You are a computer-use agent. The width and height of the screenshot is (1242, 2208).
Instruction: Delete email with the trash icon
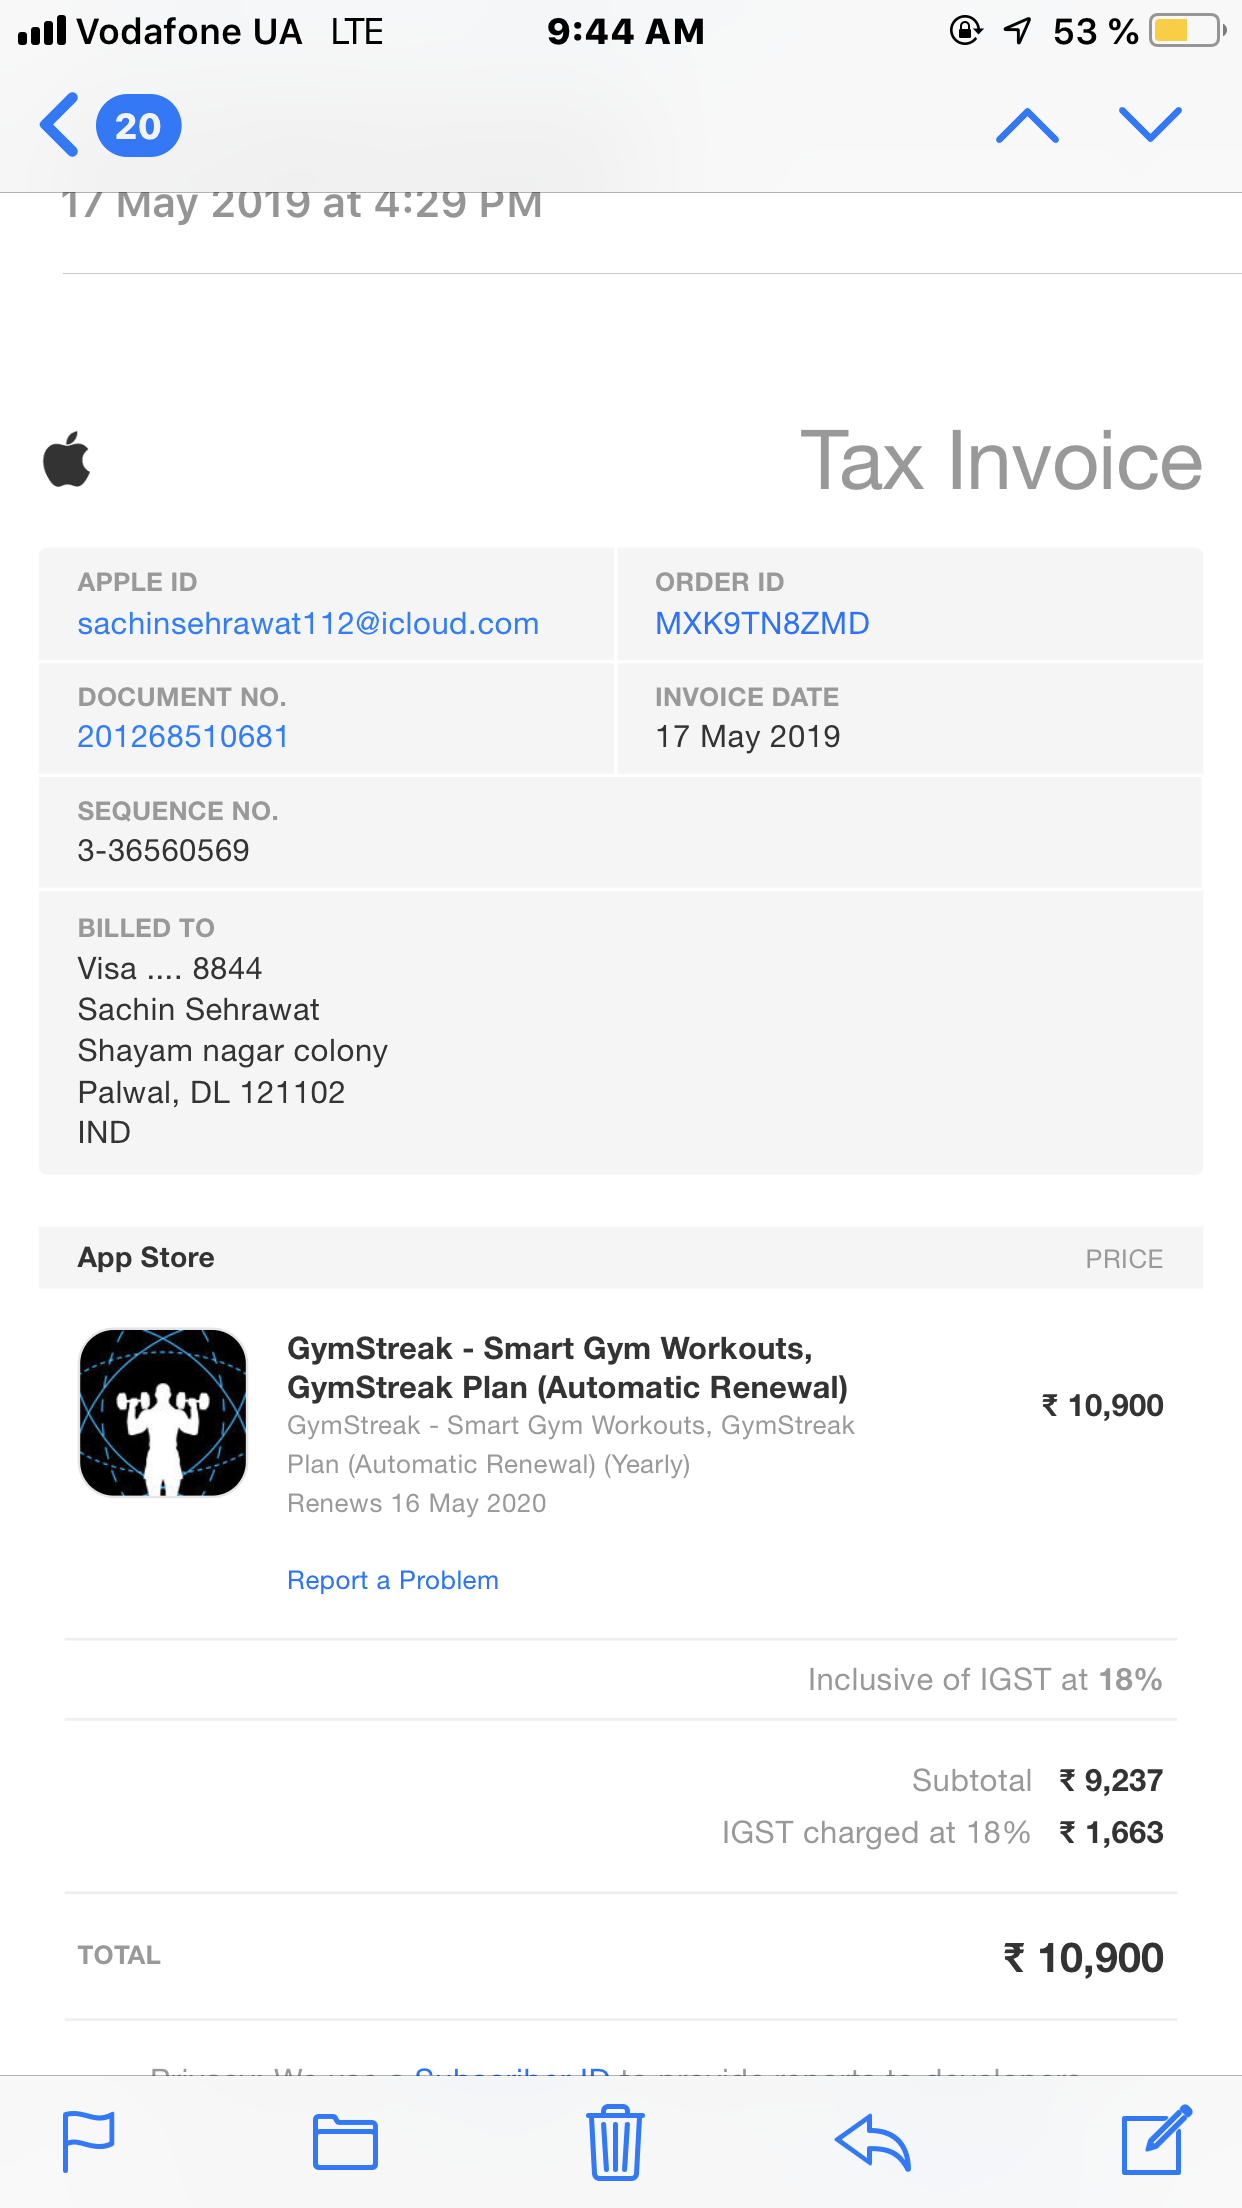point(615,2142)
